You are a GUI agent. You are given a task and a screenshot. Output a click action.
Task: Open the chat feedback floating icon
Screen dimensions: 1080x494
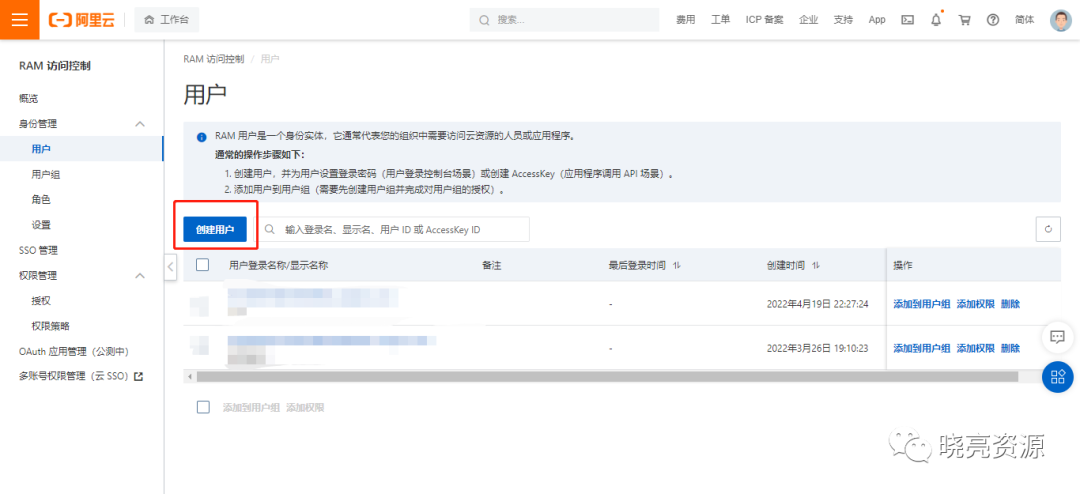coord(1057,336)
